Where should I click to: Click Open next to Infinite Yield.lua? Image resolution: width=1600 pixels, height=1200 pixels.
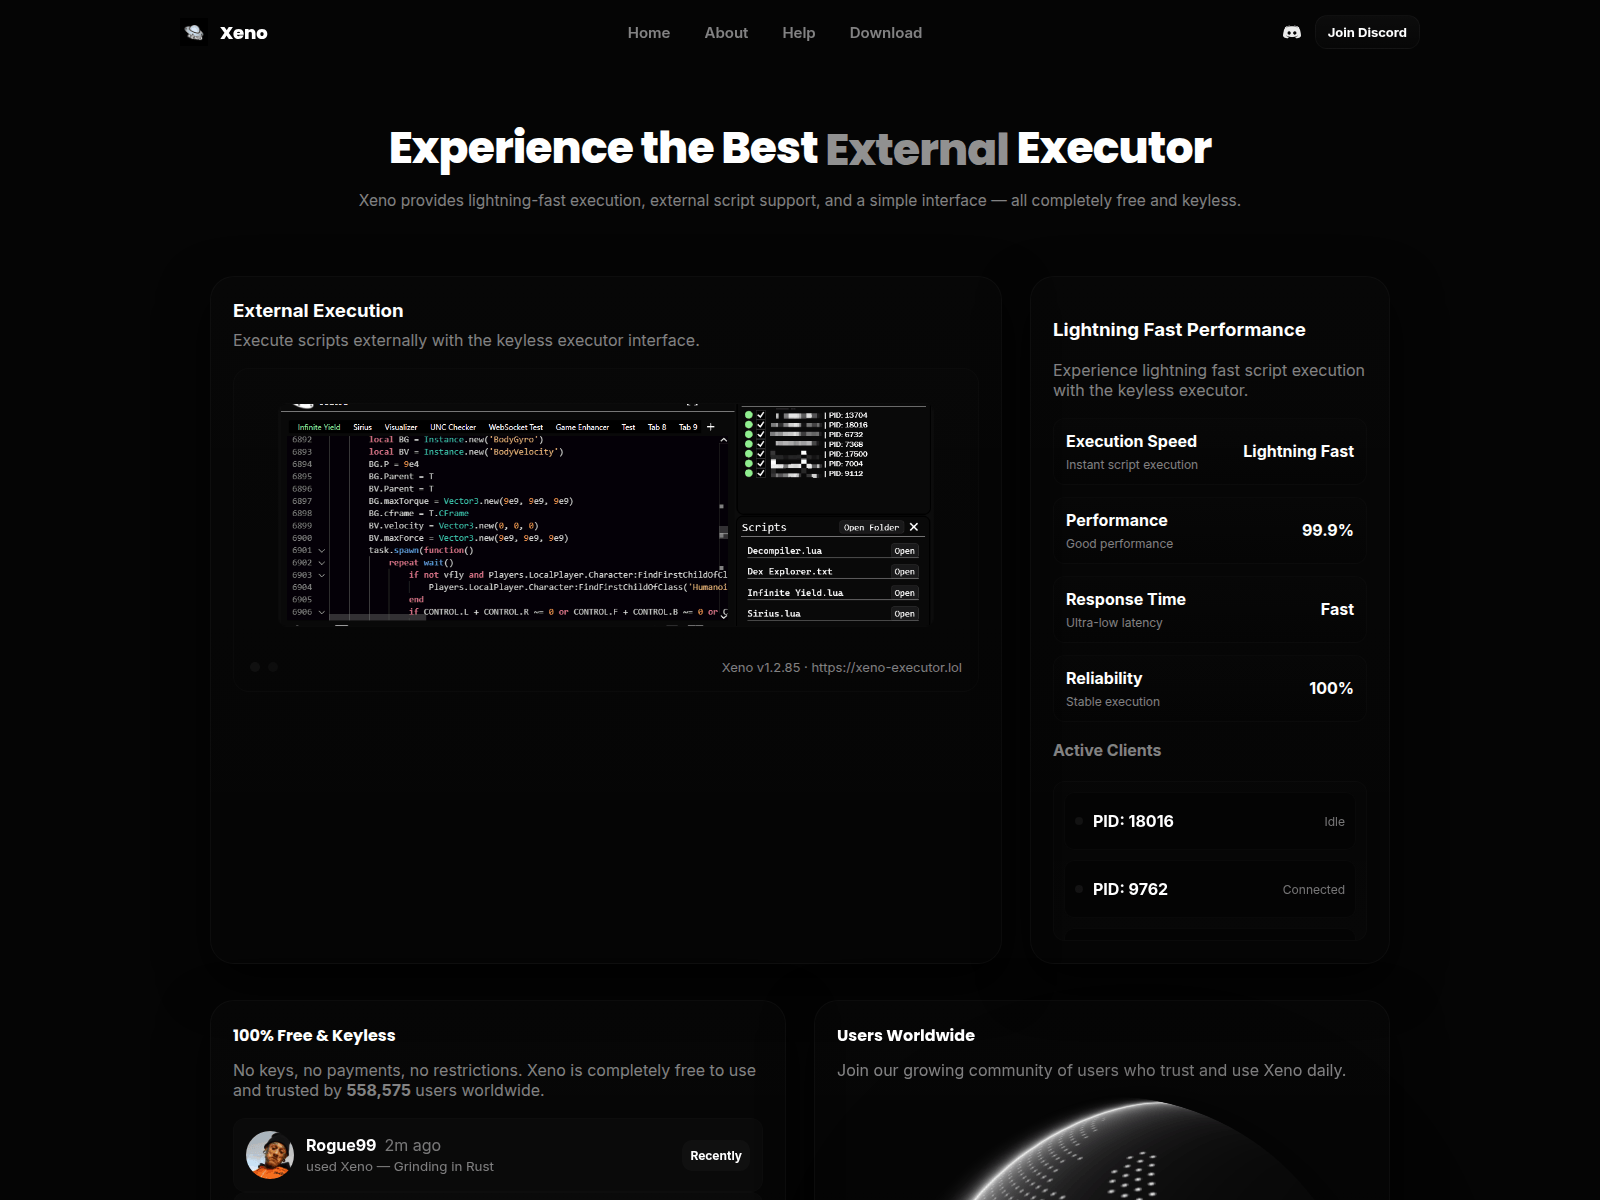904,593
